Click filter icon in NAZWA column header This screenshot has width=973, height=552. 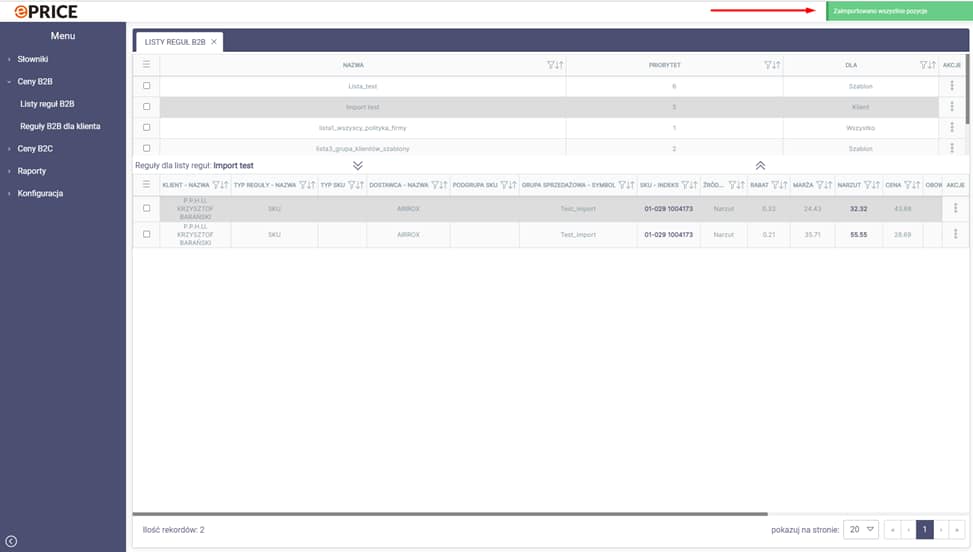tap(550, 65)
